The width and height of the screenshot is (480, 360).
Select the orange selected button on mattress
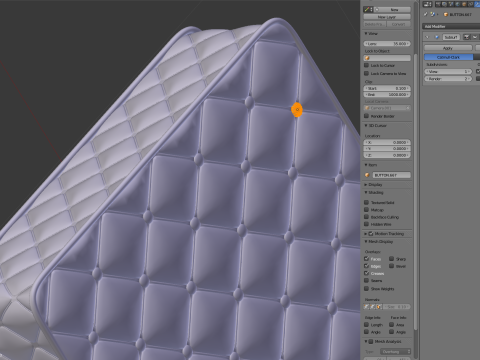pyautogui.click(x=297, y=110)
